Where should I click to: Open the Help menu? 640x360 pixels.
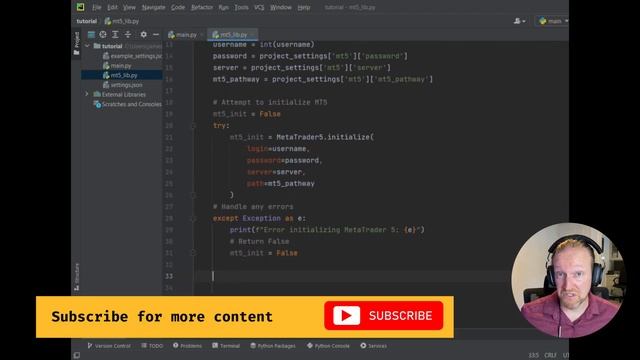(304, 7)
